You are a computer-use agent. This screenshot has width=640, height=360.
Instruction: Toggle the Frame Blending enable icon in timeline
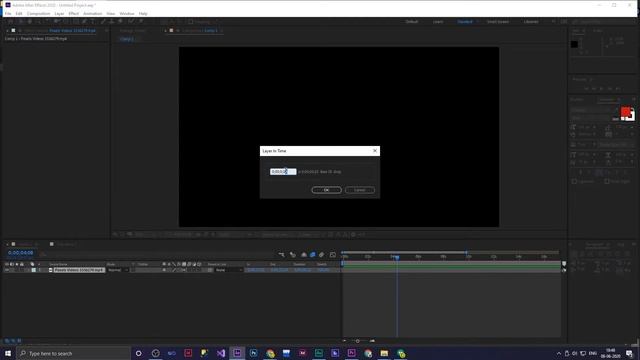(x=313, y=255)
